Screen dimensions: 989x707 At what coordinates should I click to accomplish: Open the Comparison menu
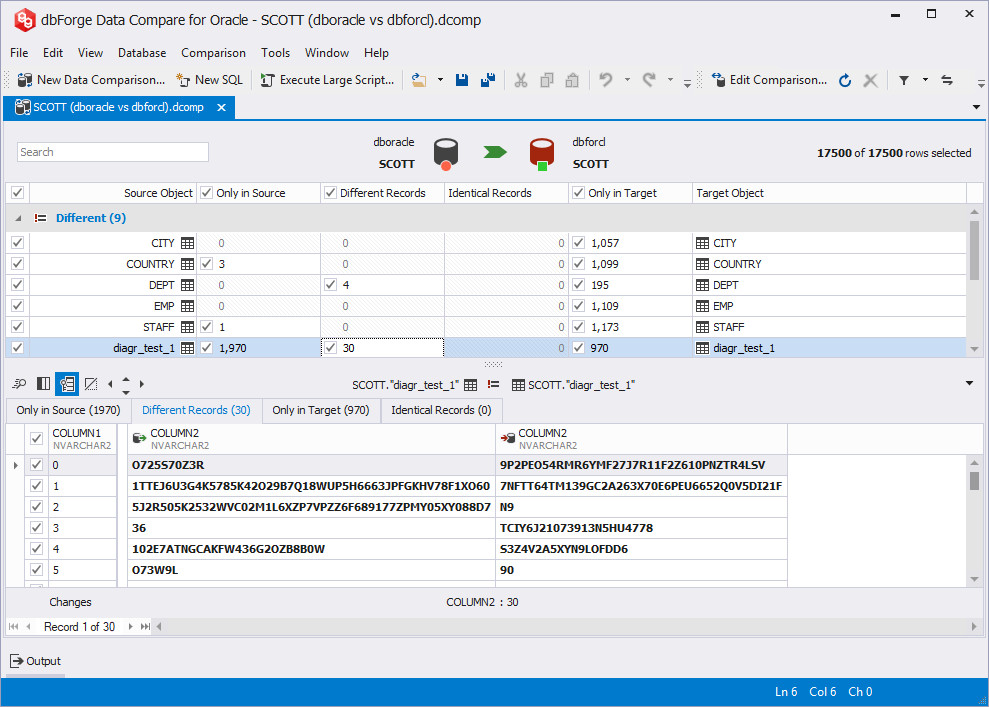(x=213, y=53)
